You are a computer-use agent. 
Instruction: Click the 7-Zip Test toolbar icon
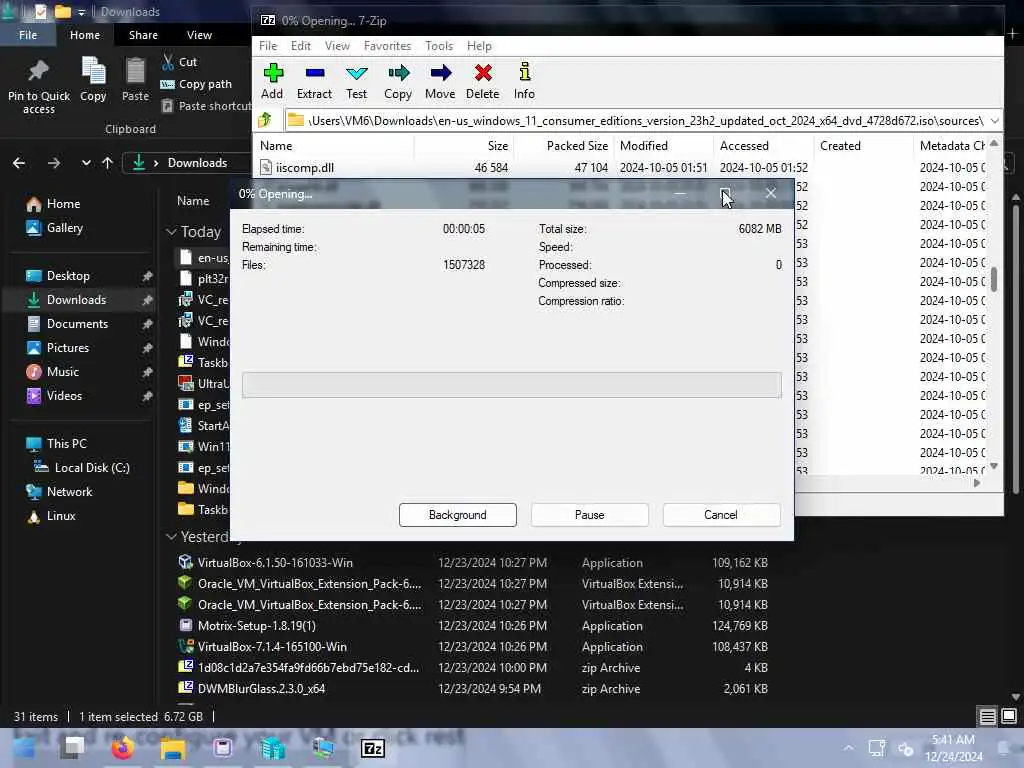[x=357, y=81]
